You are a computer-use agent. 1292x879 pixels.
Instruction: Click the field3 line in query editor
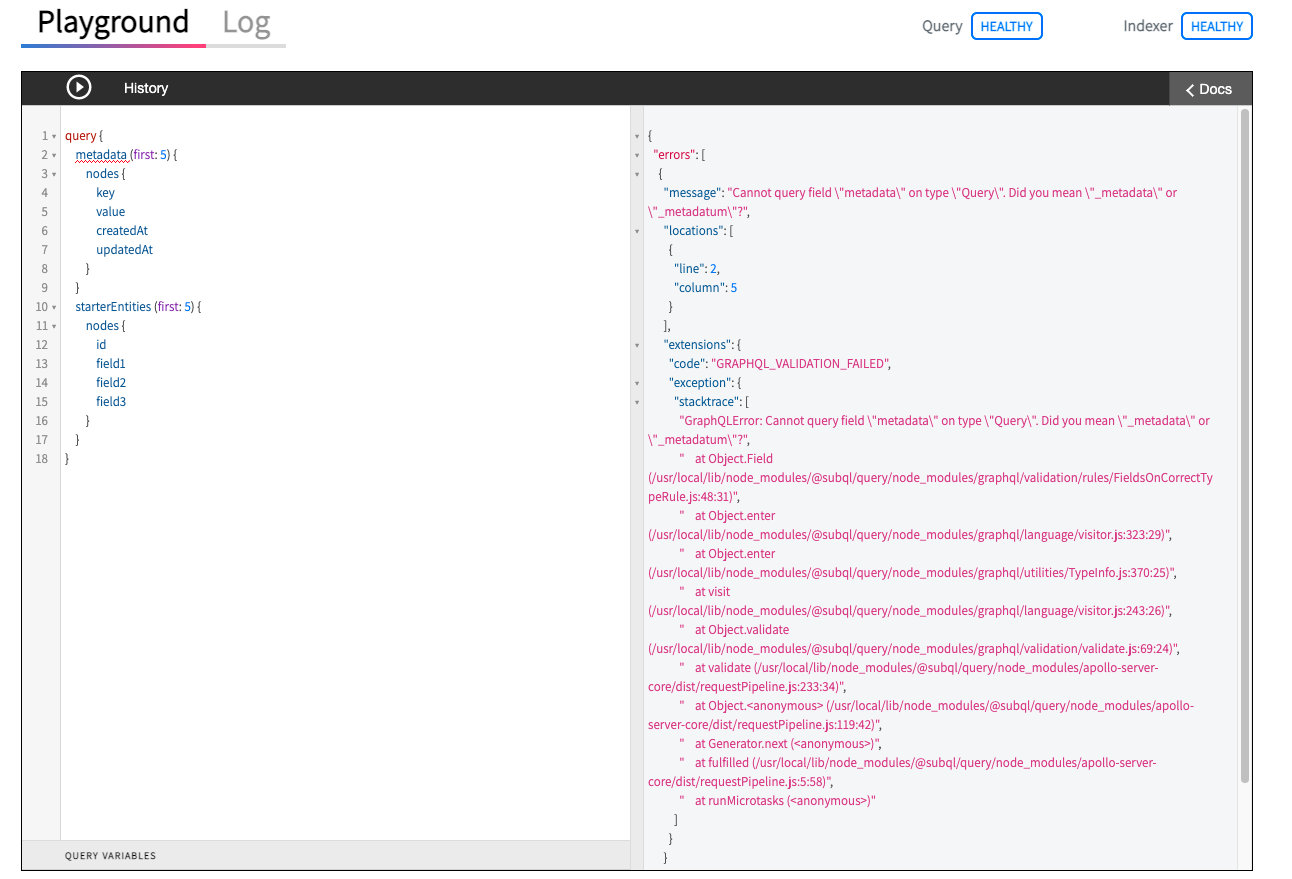pos(111,402)
